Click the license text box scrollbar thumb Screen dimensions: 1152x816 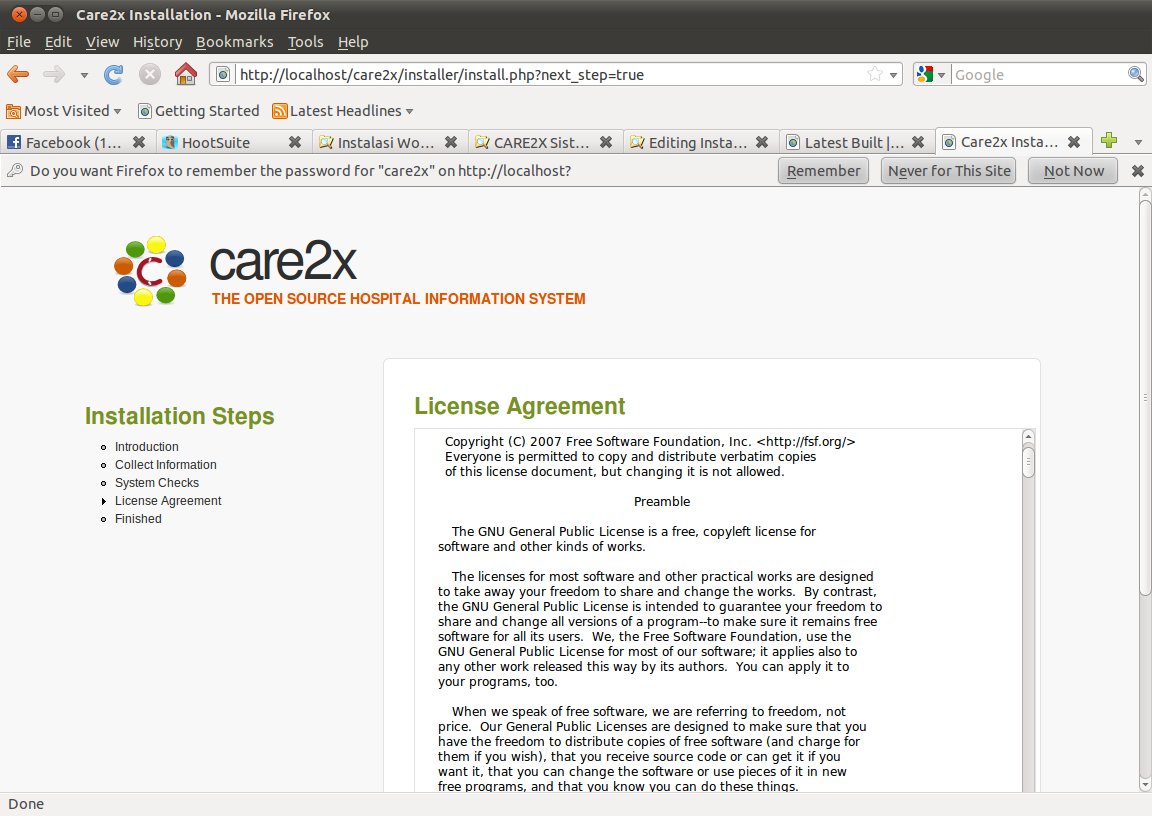click(1029, 462)
